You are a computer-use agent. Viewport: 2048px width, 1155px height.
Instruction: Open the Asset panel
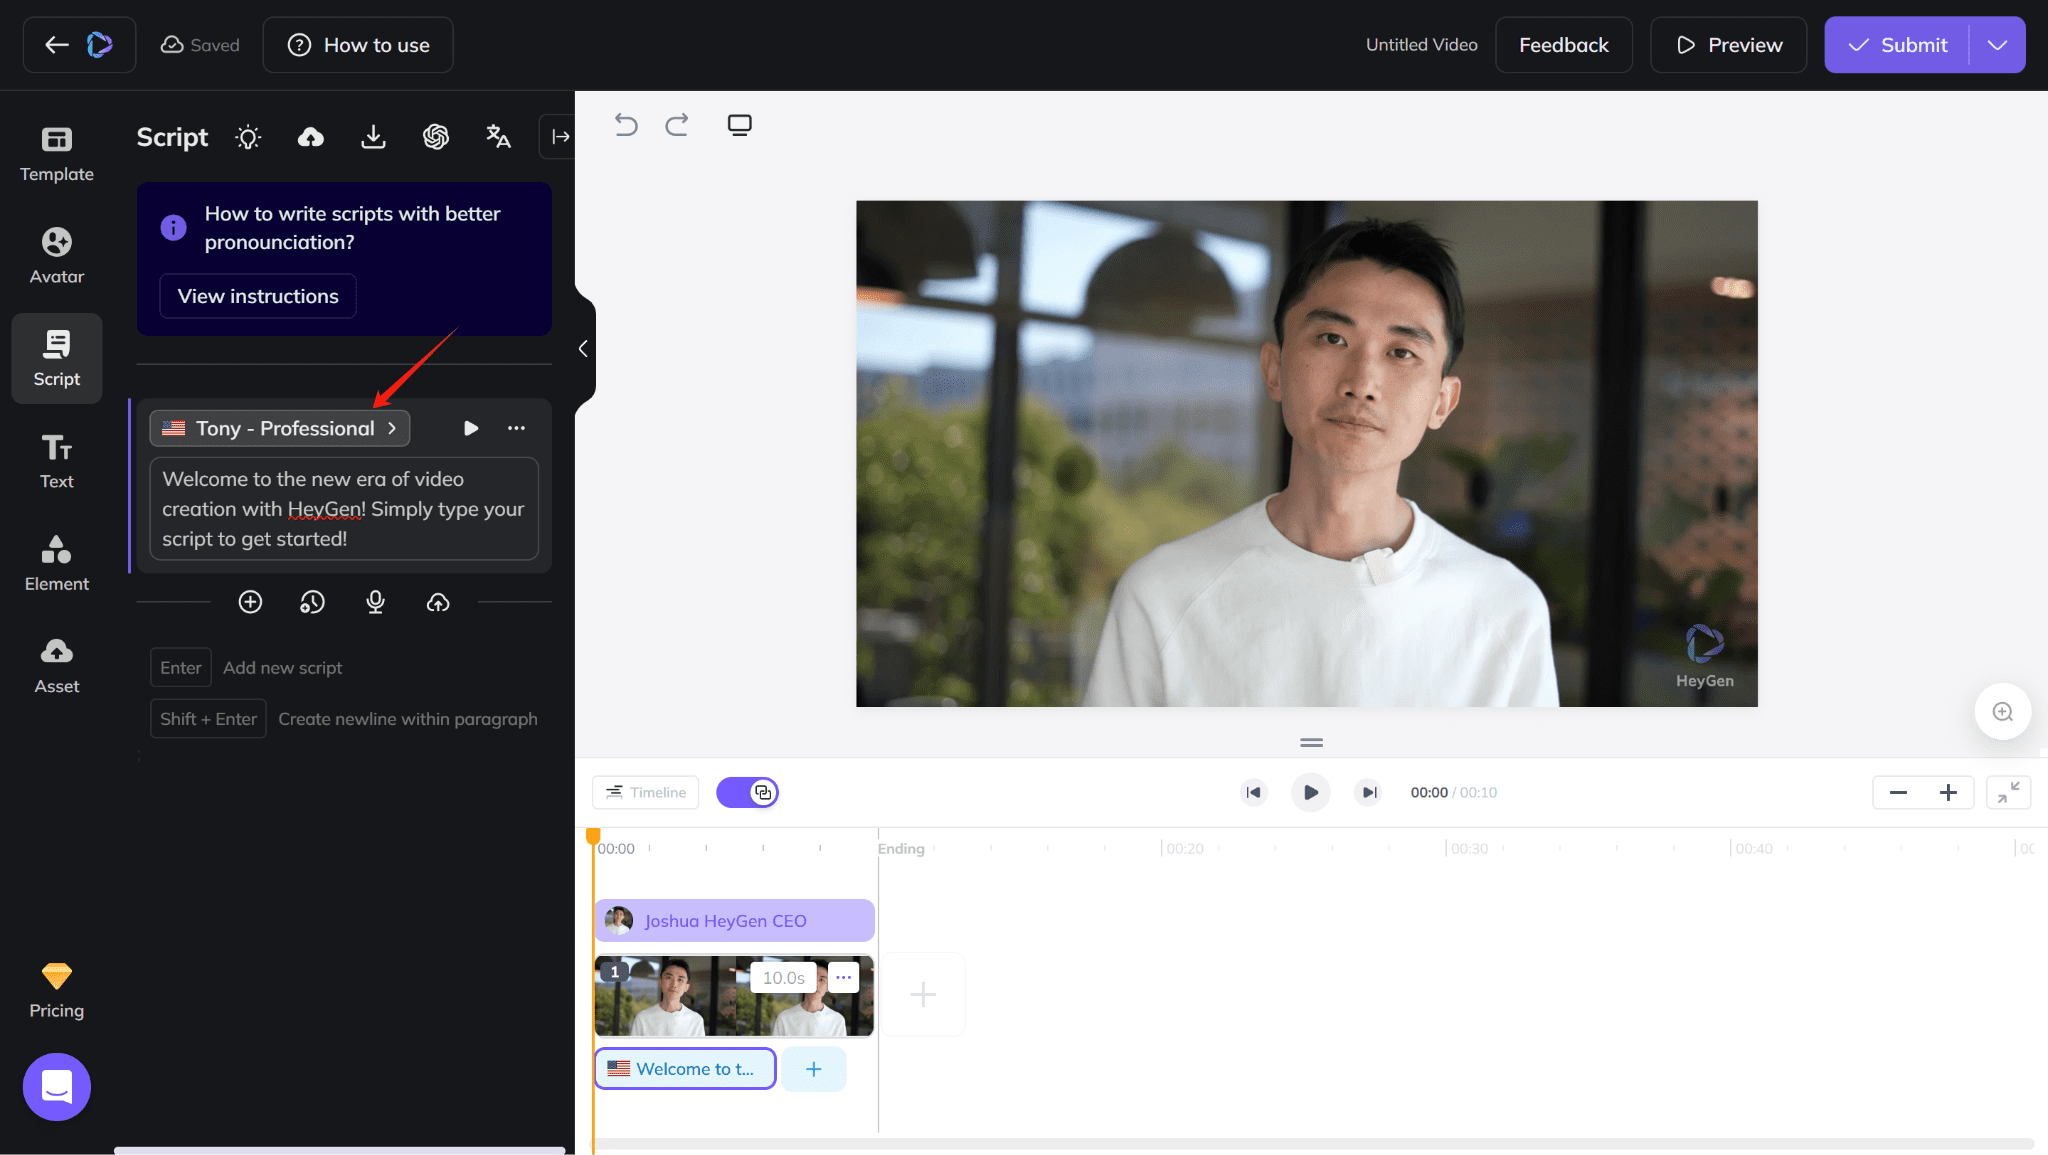[56, 664]
